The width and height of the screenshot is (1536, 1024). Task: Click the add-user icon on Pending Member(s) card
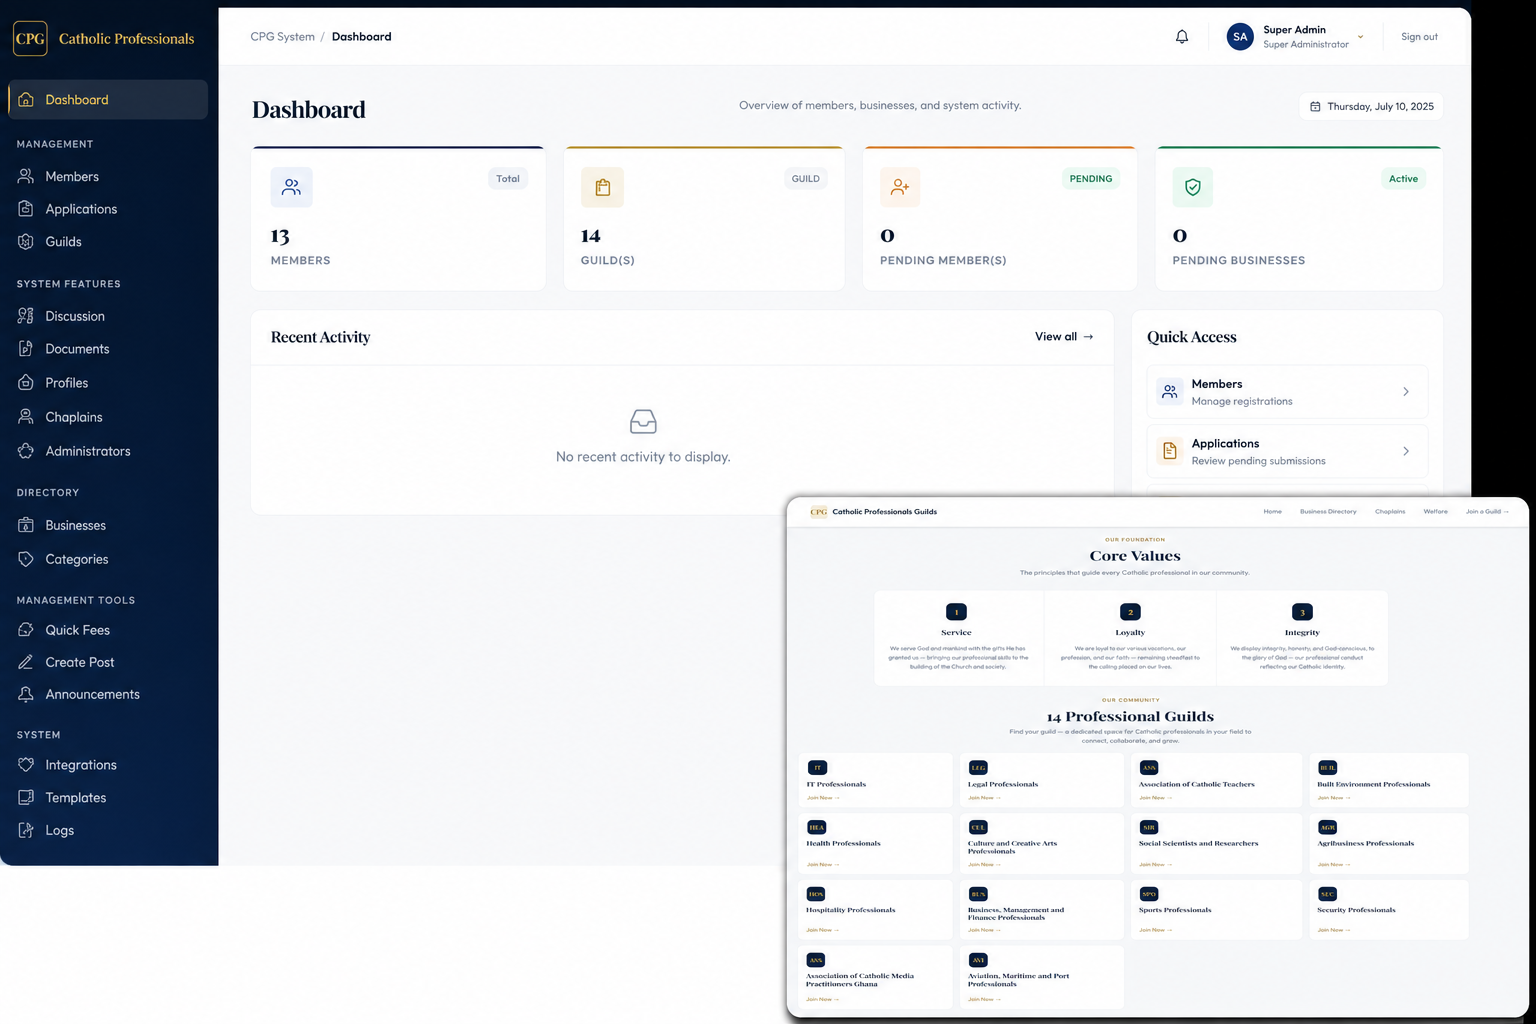click(x=900, y=187)
